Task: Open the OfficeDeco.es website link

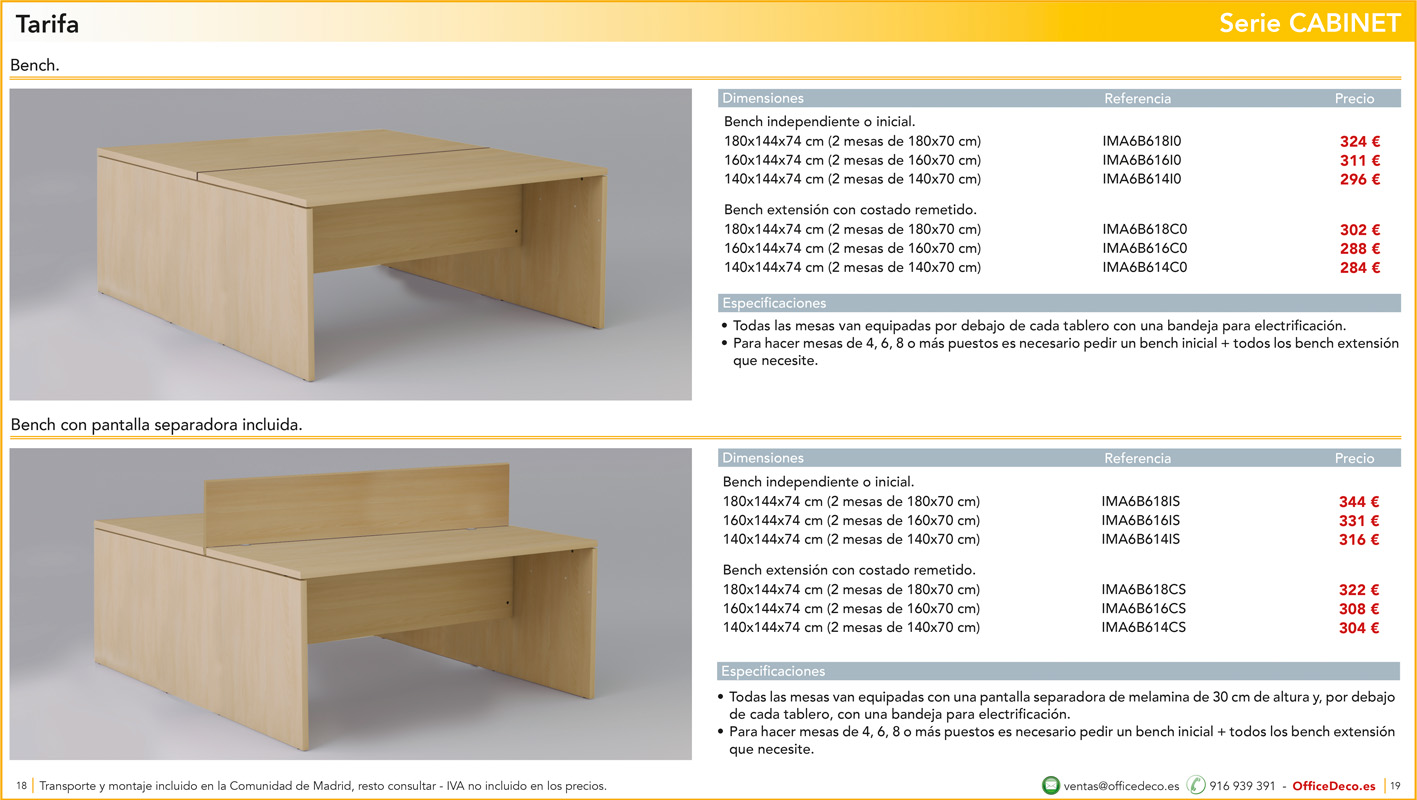Action: click(1334, 786)
